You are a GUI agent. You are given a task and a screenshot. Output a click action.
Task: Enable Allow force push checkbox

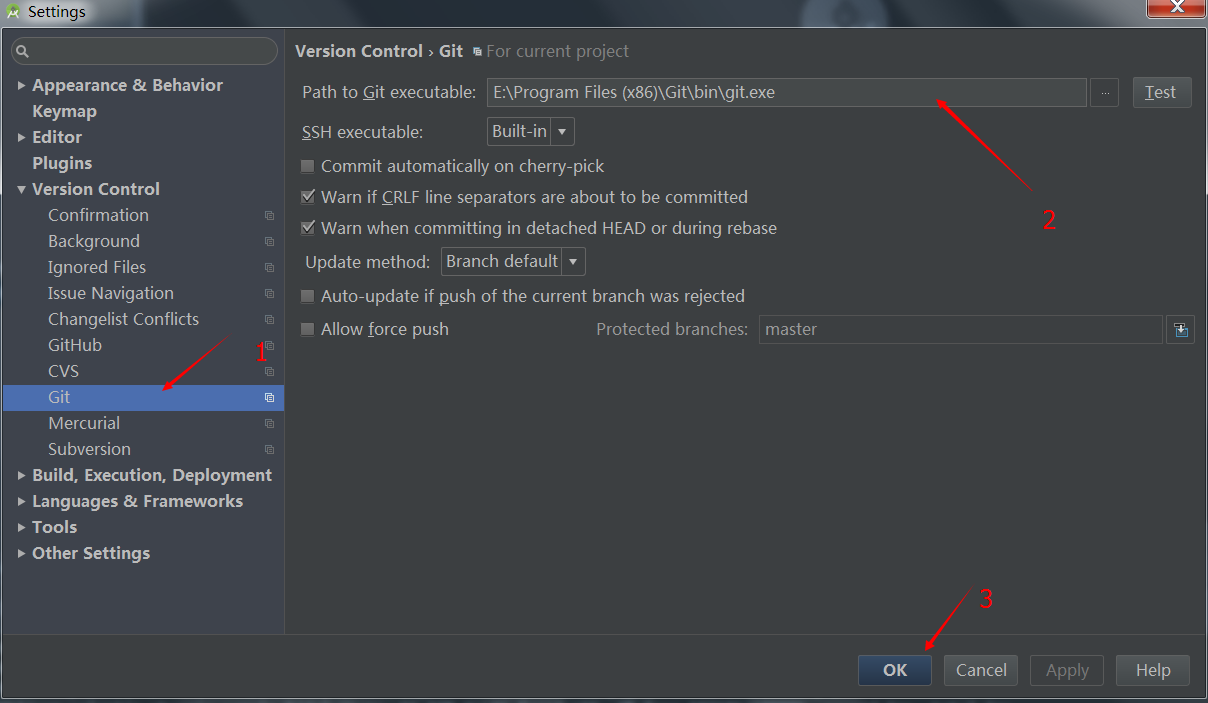point(308,329)
